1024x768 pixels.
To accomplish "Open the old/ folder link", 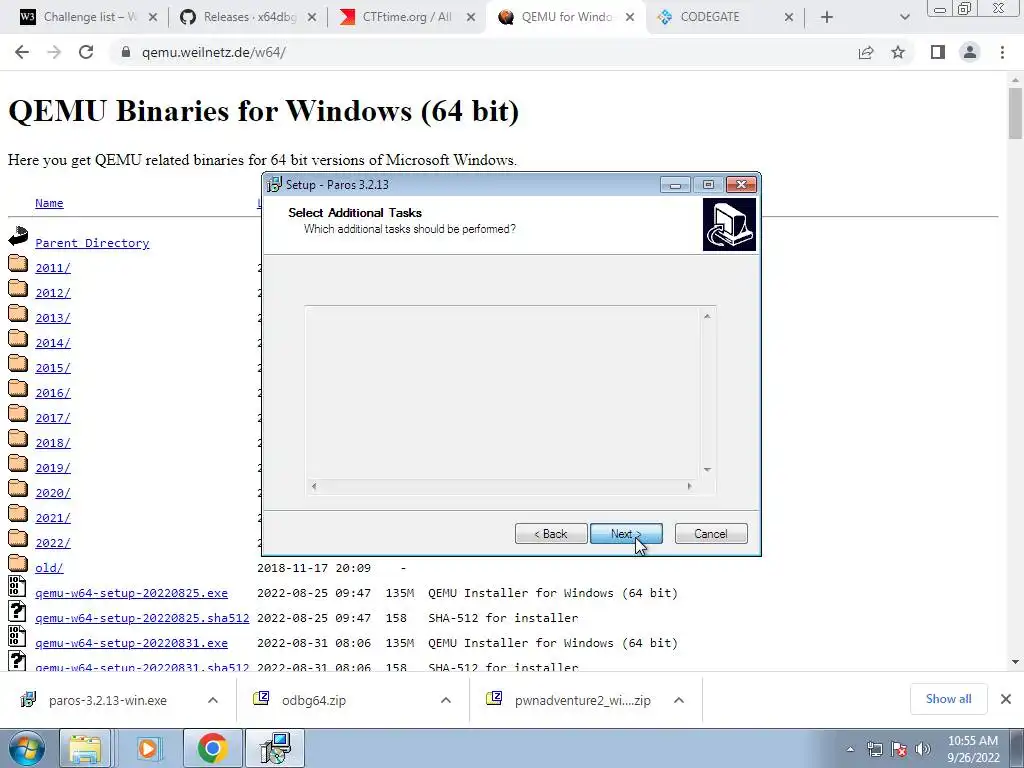I will (x=49, y=568).
